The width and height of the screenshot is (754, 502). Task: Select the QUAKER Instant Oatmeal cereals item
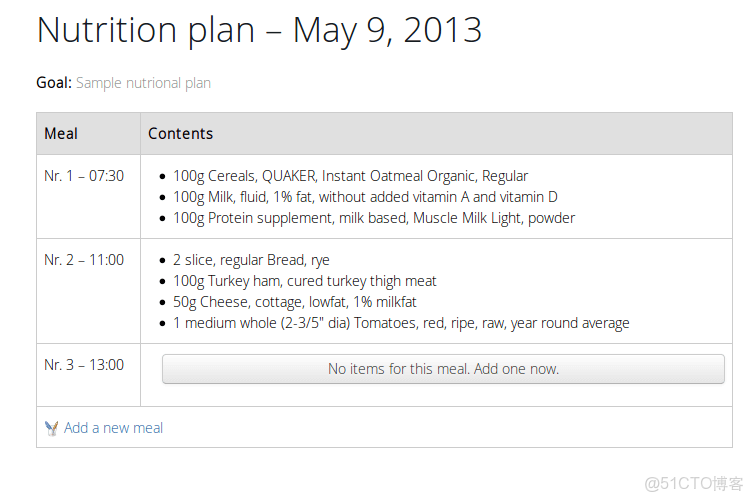pyautogui.click(x=350, y=176)
